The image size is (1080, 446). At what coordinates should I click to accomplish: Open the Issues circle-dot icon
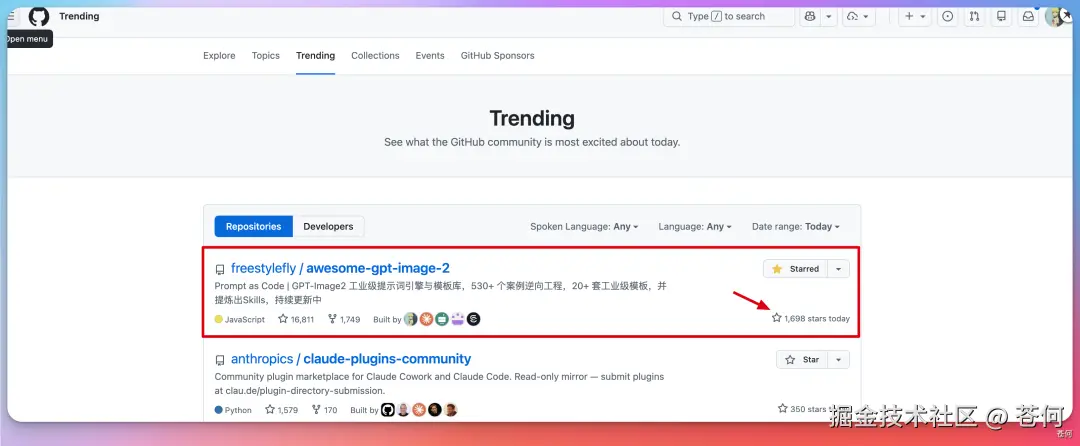(x=948, y=17)
